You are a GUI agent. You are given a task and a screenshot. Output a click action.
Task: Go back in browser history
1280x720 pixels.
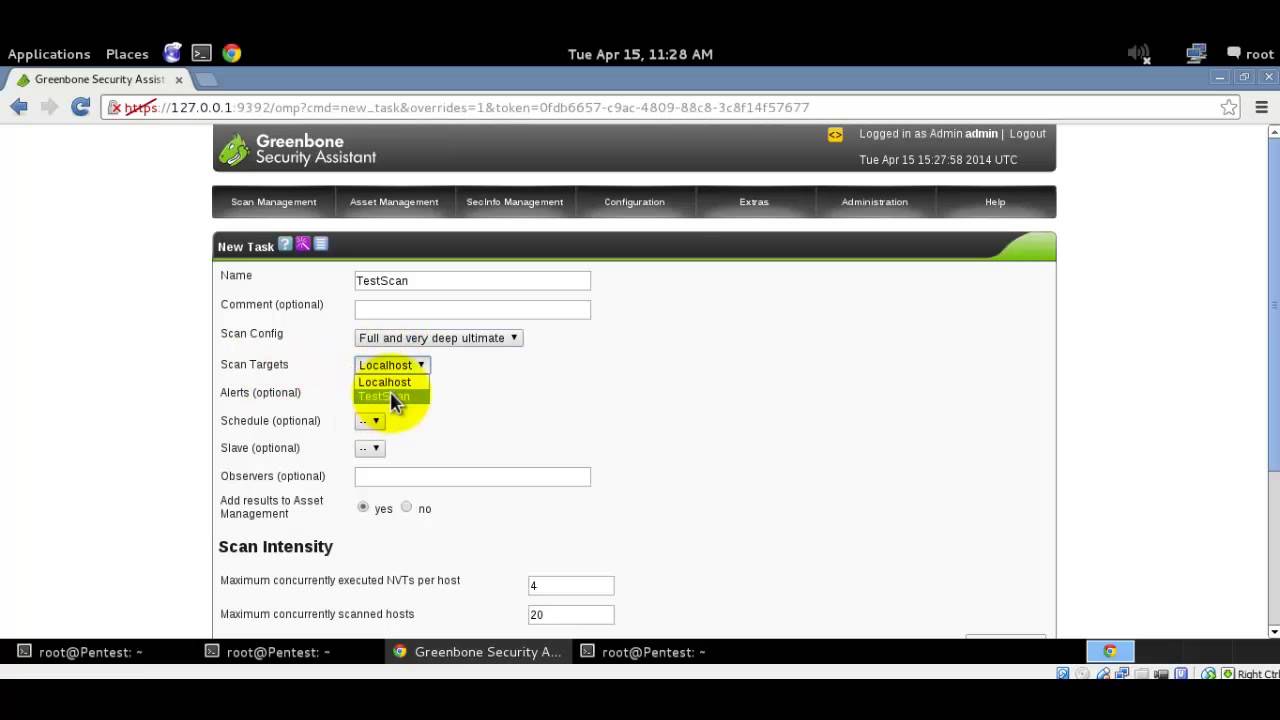point(19,107)
